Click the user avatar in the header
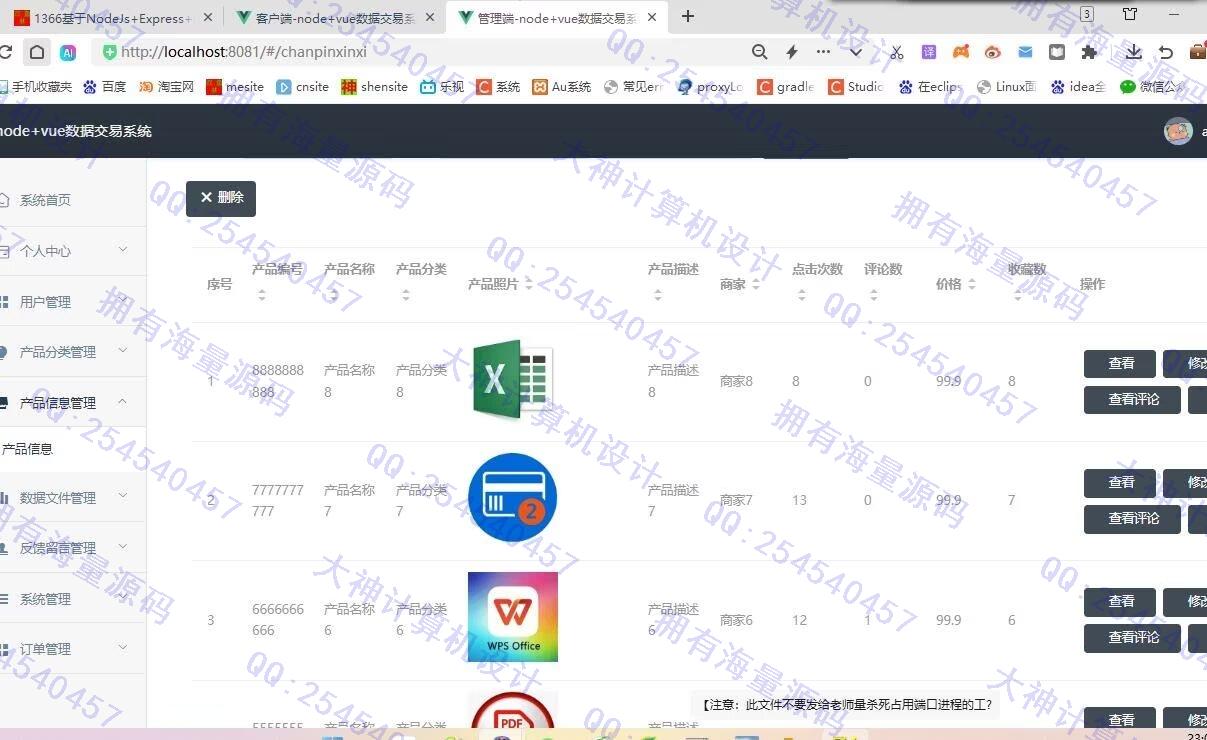1207x740 pixels. 1178,131
